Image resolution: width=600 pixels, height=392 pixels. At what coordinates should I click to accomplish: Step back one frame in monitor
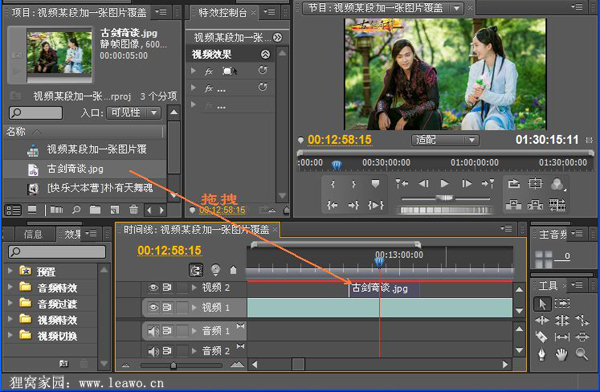[x=423, y=184]
